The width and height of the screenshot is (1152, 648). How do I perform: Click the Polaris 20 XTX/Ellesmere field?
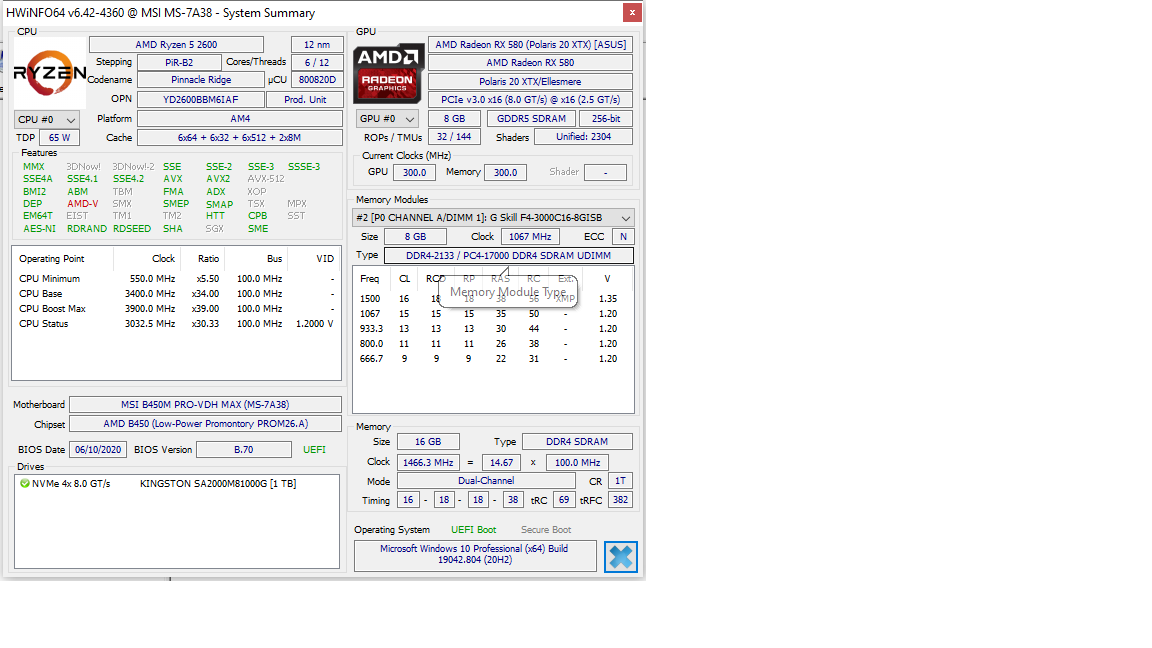530,82
